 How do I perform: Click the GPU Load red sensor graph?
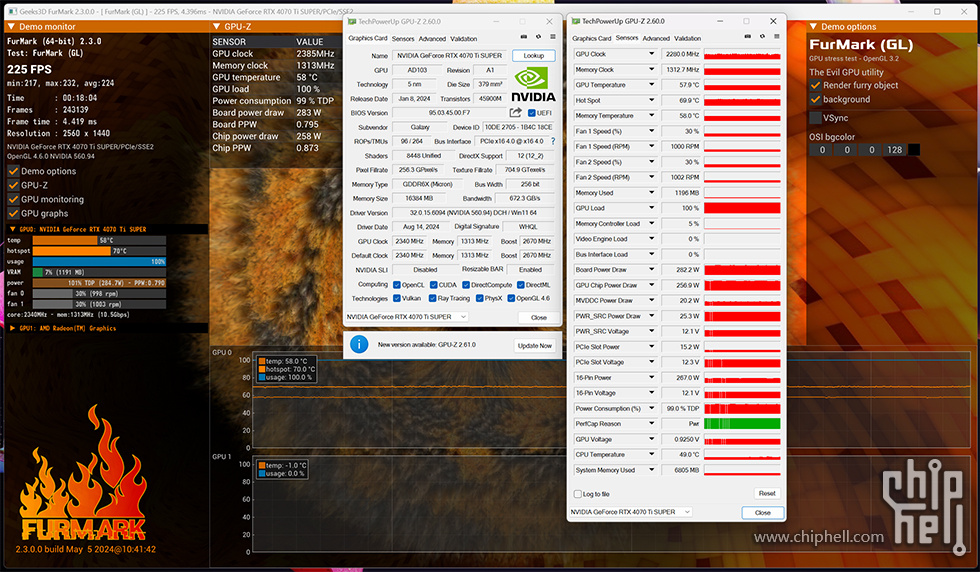742,208
